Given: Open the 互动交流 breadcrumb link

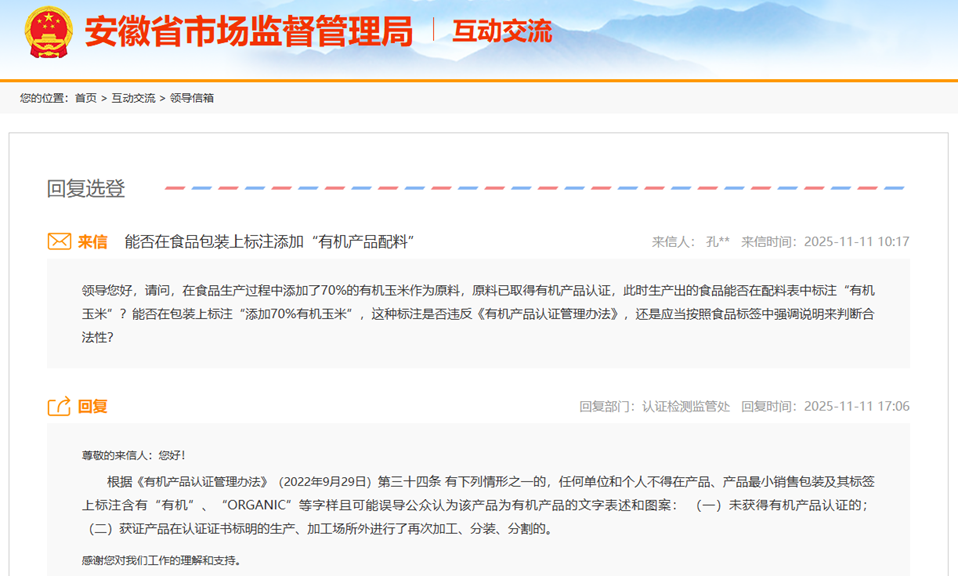Looking at the screenshot, I should [133, 98].
